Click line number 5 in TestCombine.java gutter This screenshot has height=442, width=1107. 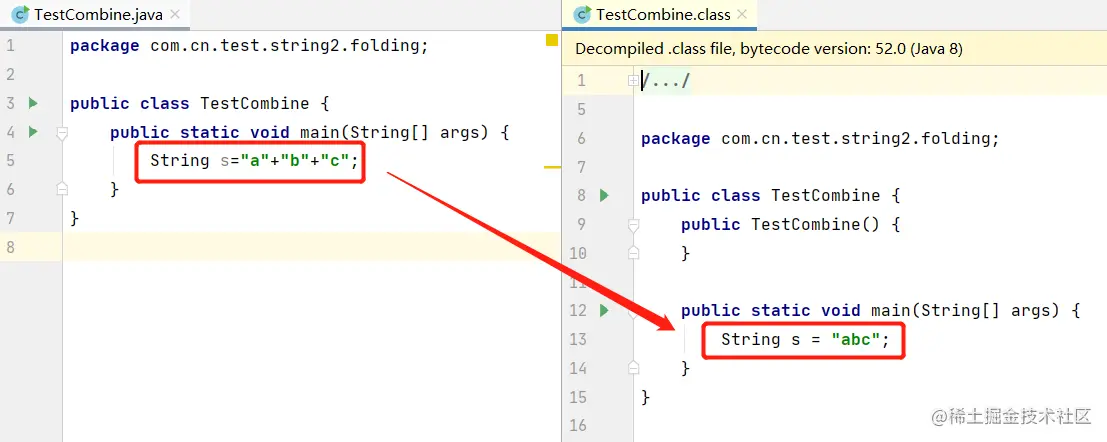pyautogui.click(x=9, y=161)
